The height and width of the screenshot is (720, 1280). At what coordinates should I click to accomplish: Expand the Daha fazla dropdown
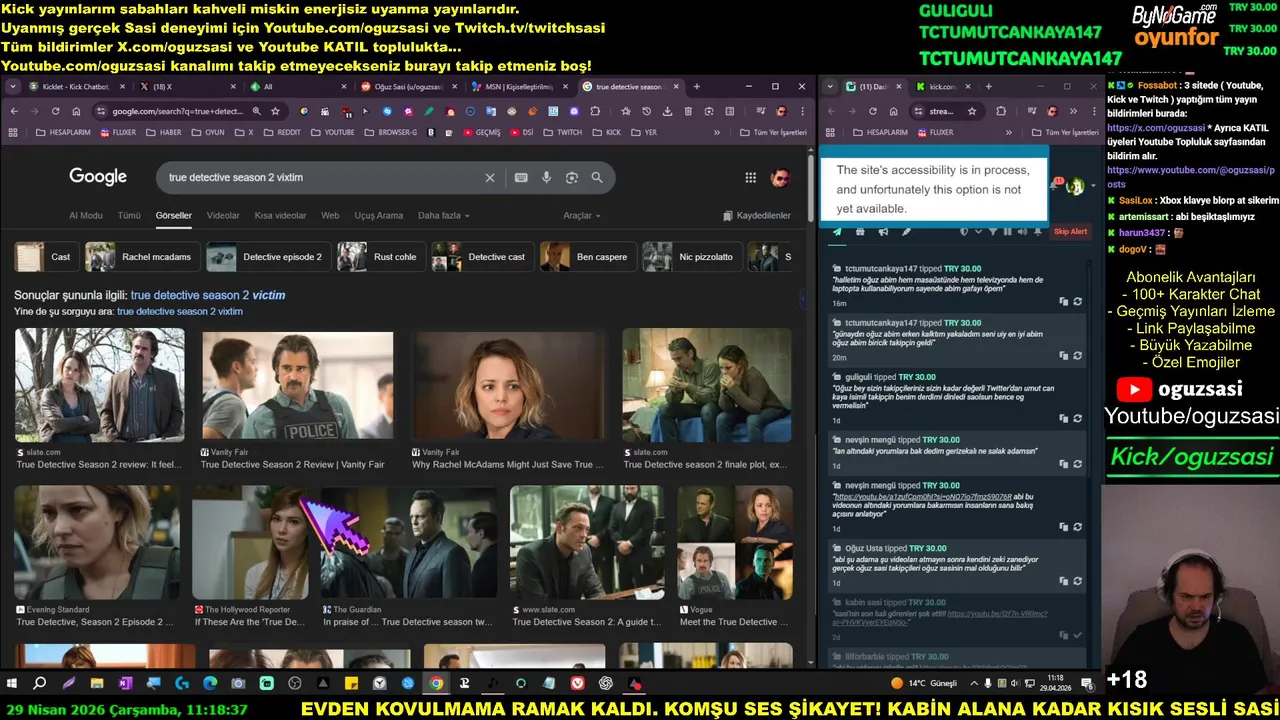pos(444,215)
